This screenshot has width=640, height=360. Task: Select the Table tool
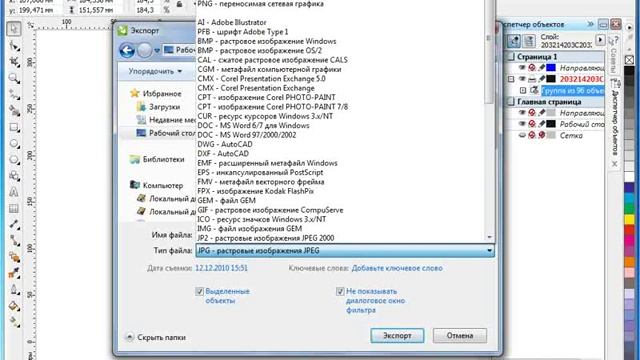14,208
